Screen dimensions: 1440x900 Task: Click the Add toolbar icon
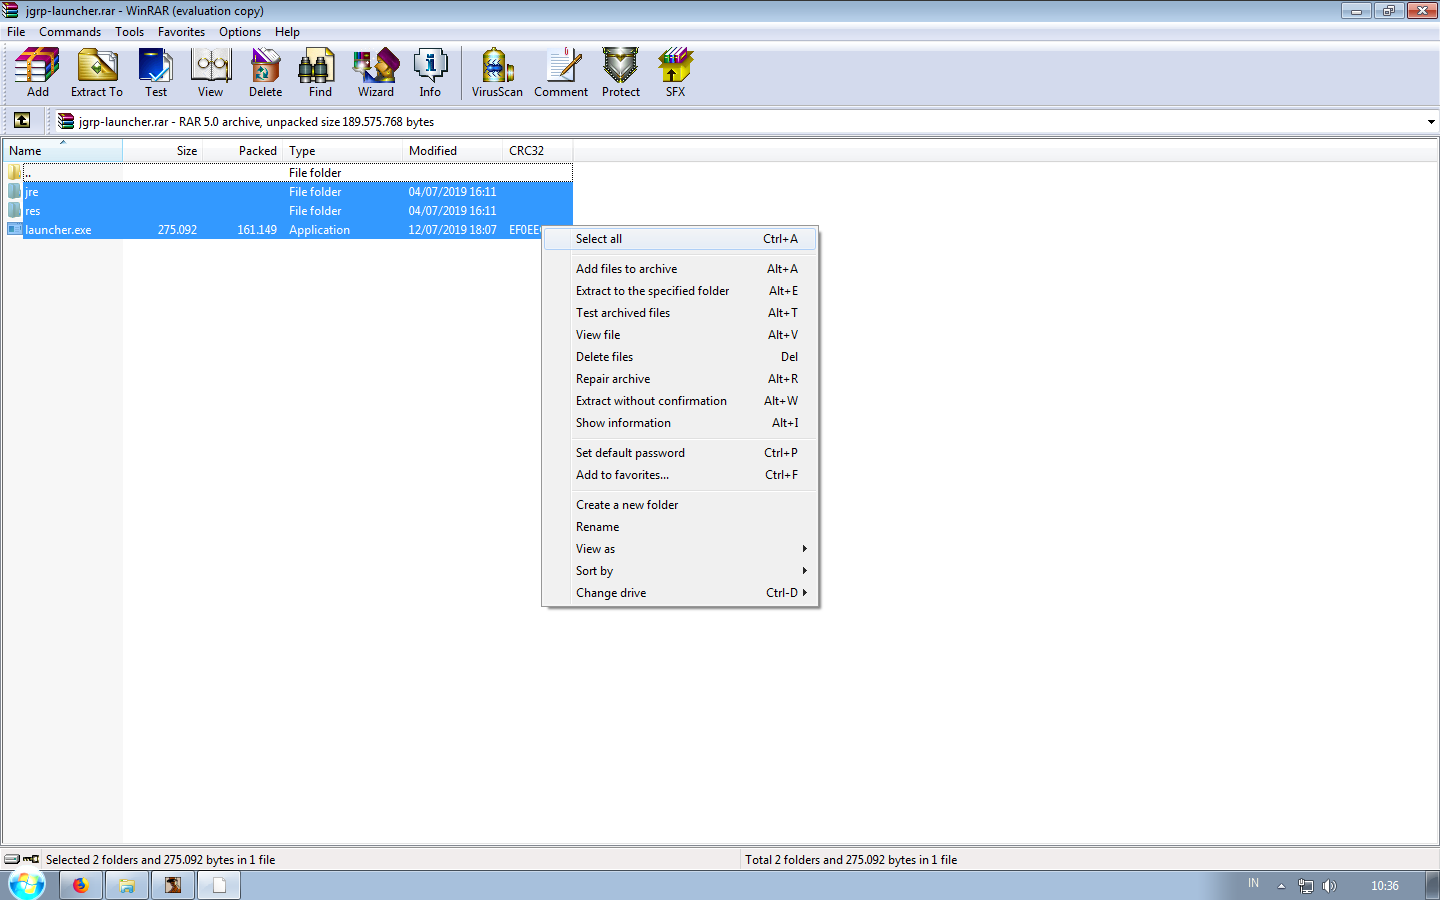[x=38, y=73]
